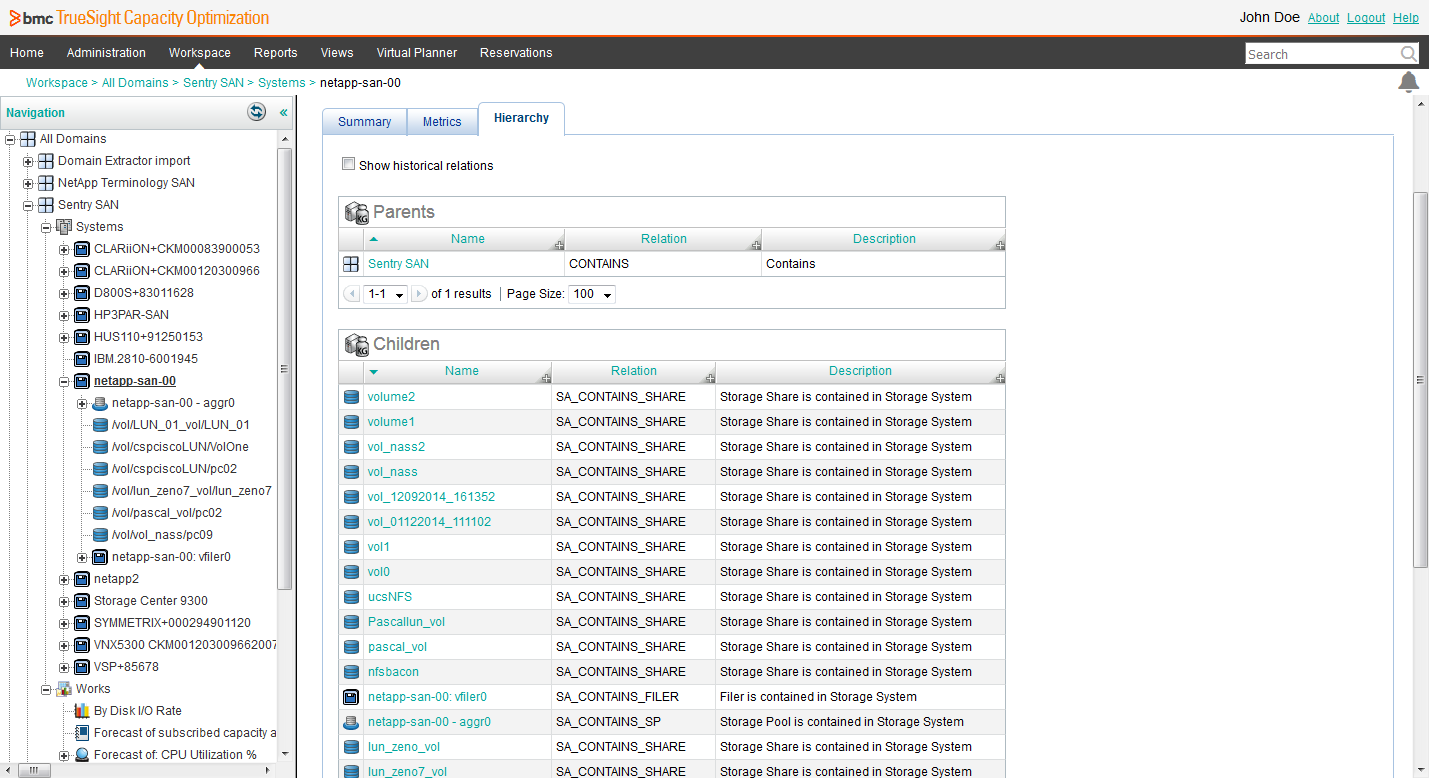
Task: Click the By Disk I/O Rate chart icon
Action: tap(82, 711)
